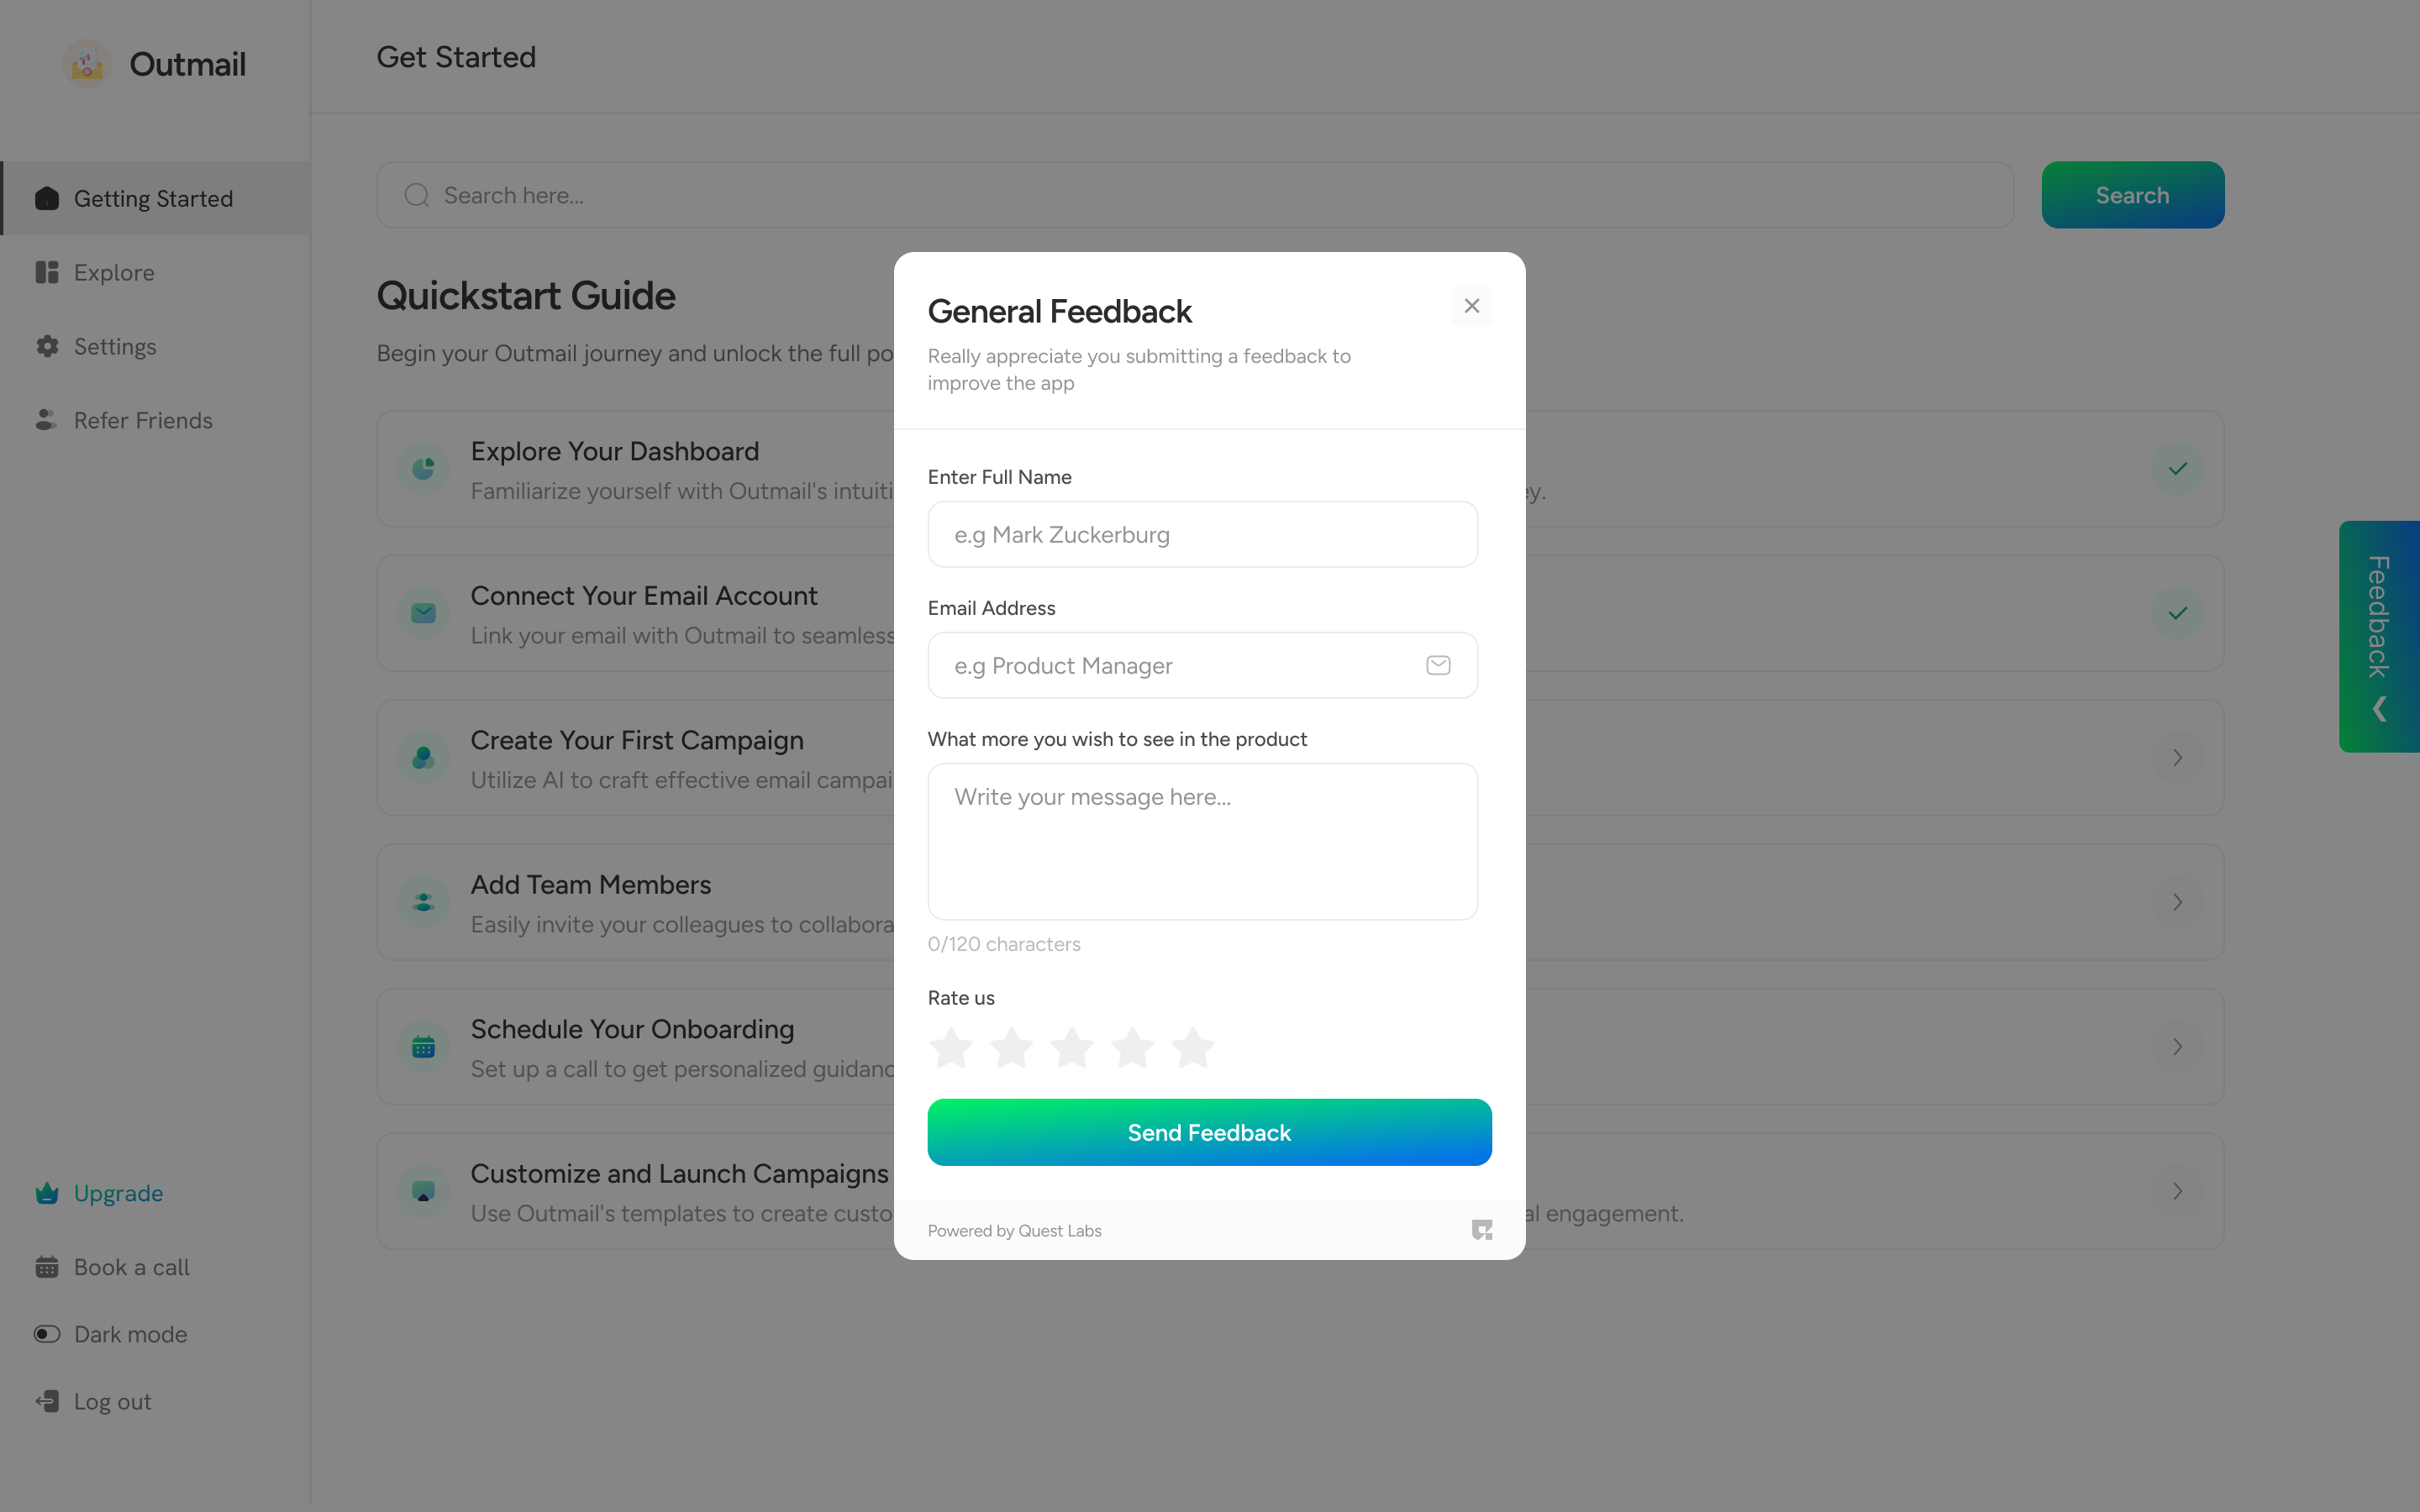Click the Connect Your Email Account checkmark

(2177, 613)
